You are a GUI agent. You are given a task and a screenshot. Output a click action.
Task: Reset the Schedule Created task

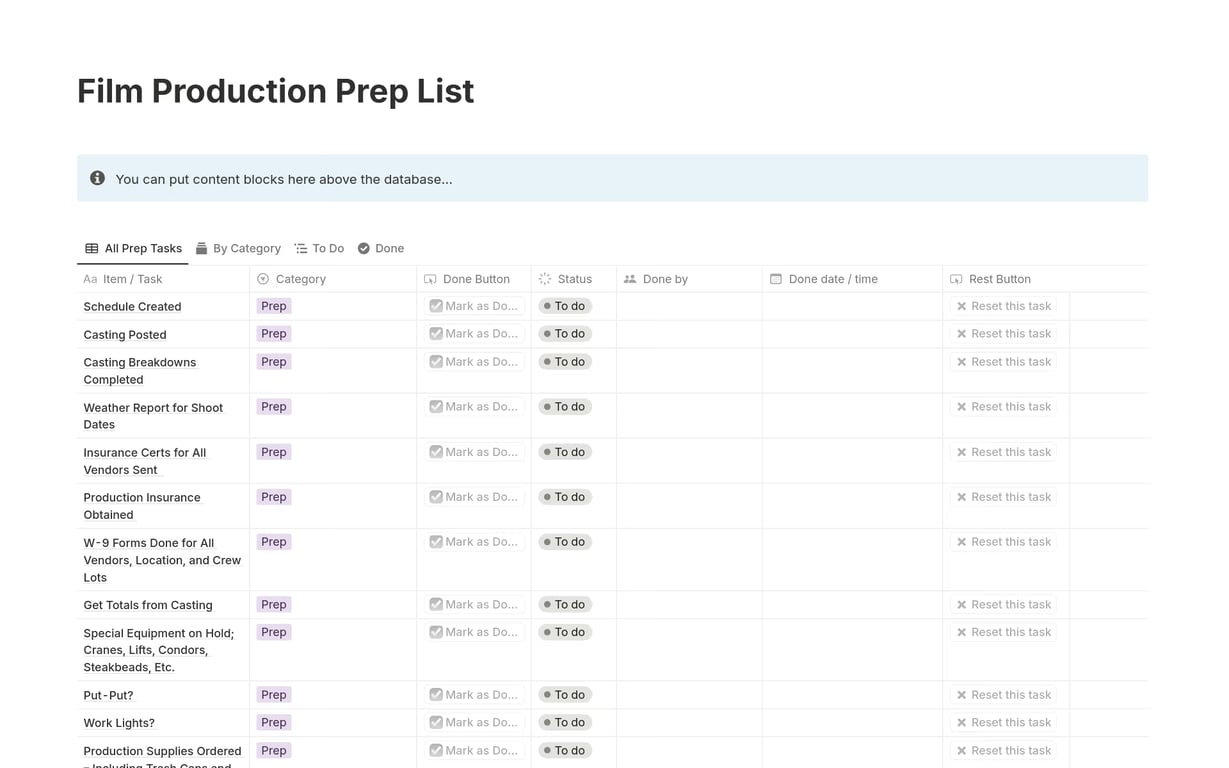click(1003, 306)
